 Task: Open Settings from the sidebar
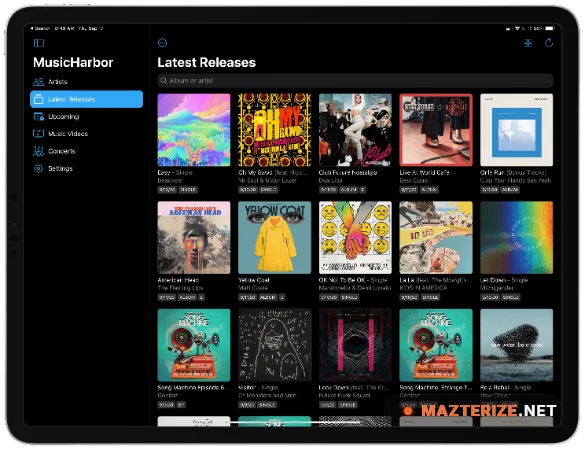(87, 168)
